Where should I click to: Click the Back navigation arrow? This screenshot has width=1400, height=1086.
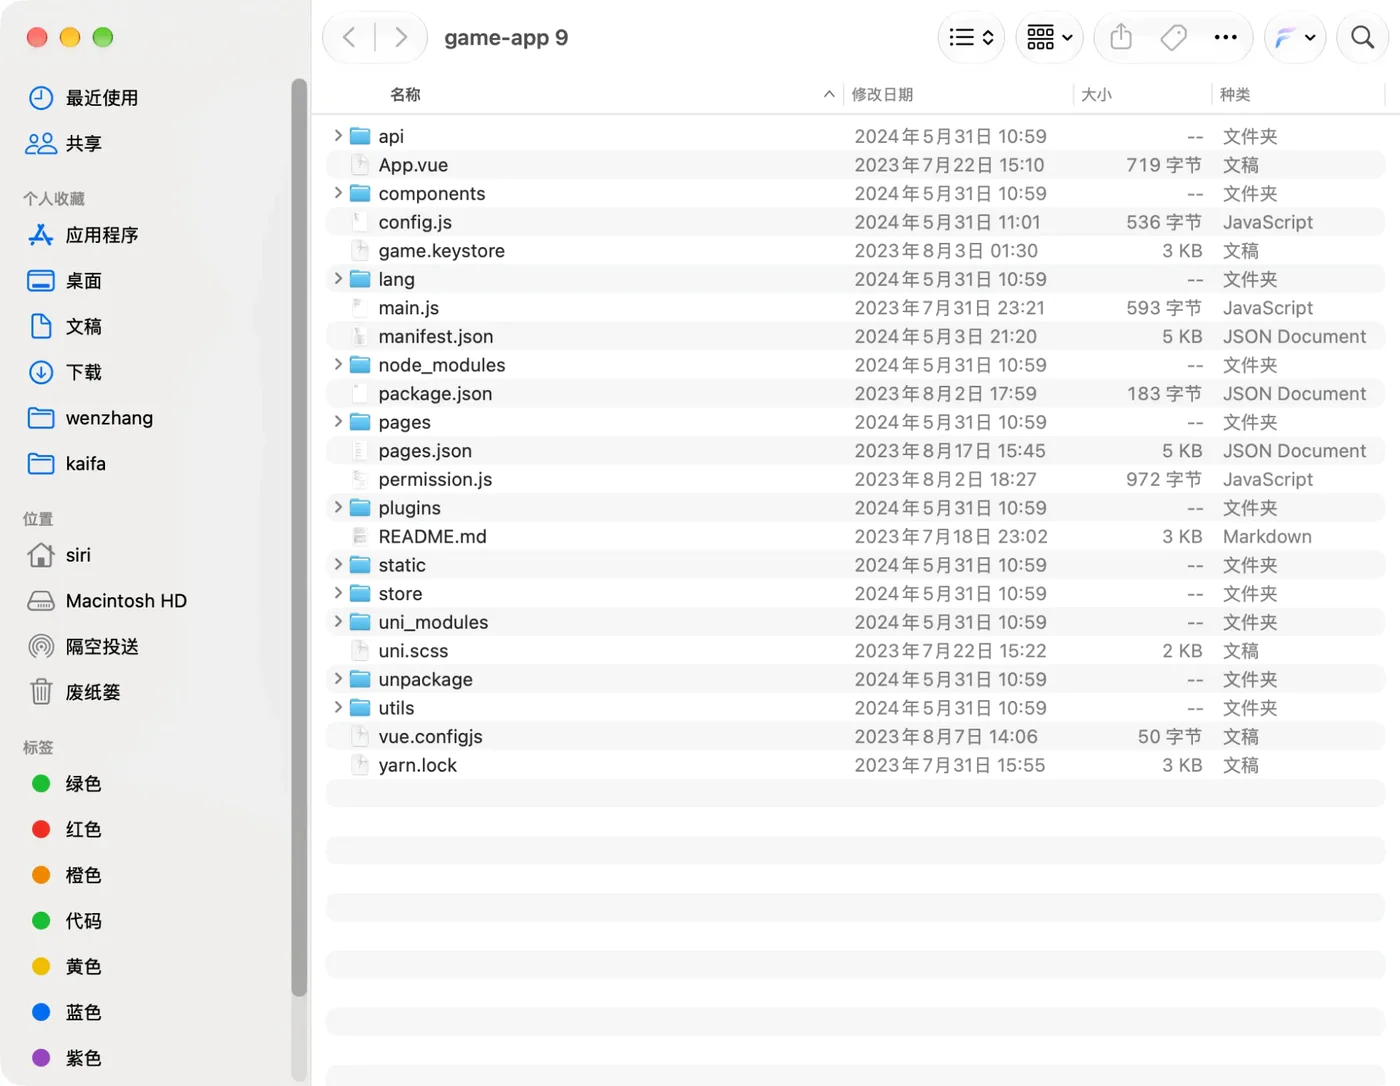click(349, 38)
